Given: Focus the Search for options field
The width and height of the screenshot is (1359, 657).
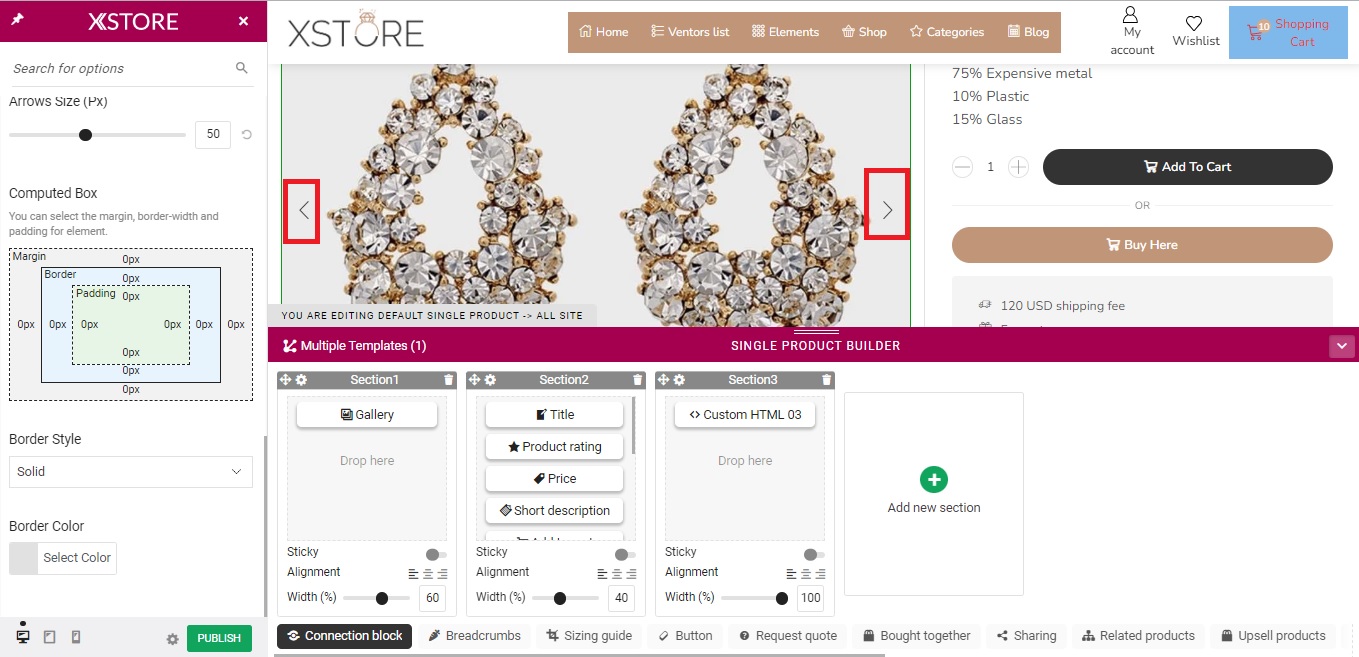Looking at the screenshot, I should pos(120,68).
